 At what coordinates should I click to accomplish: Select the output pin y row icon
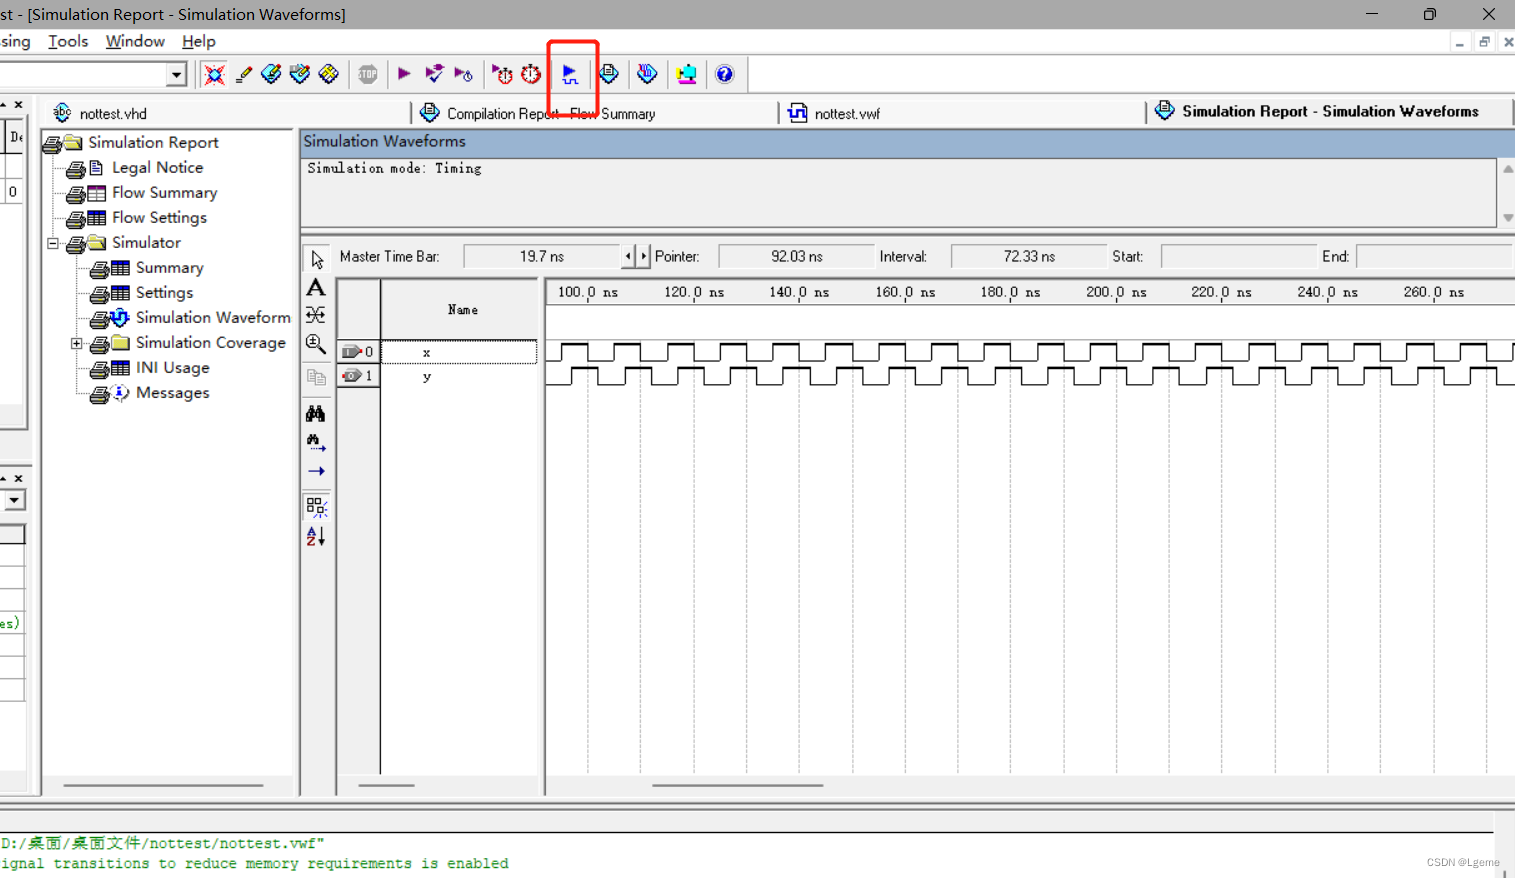pos(358,376)
